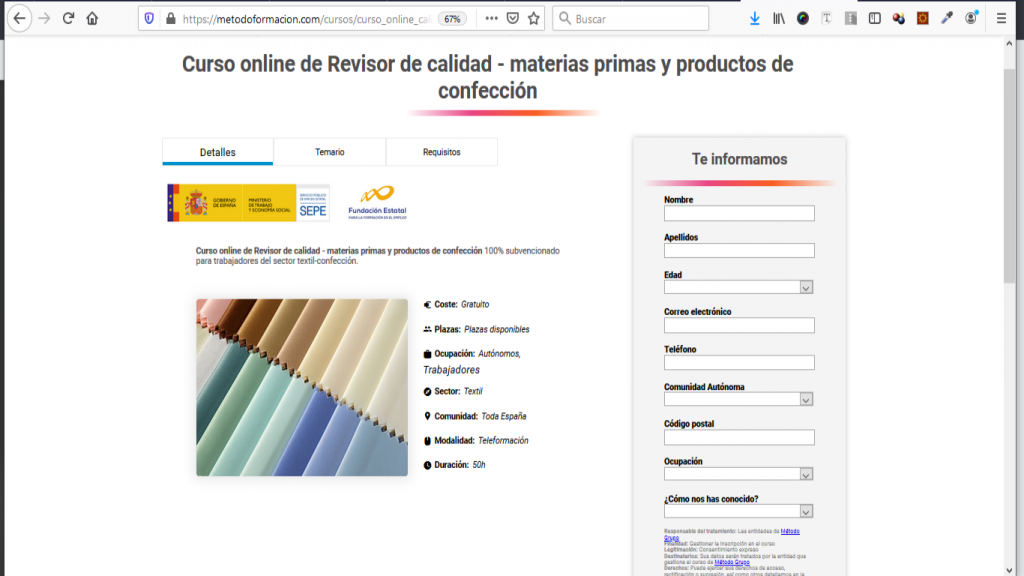This screenshot has width=1024, height=576.
Task: View site security padlock info
Action: 171,19
